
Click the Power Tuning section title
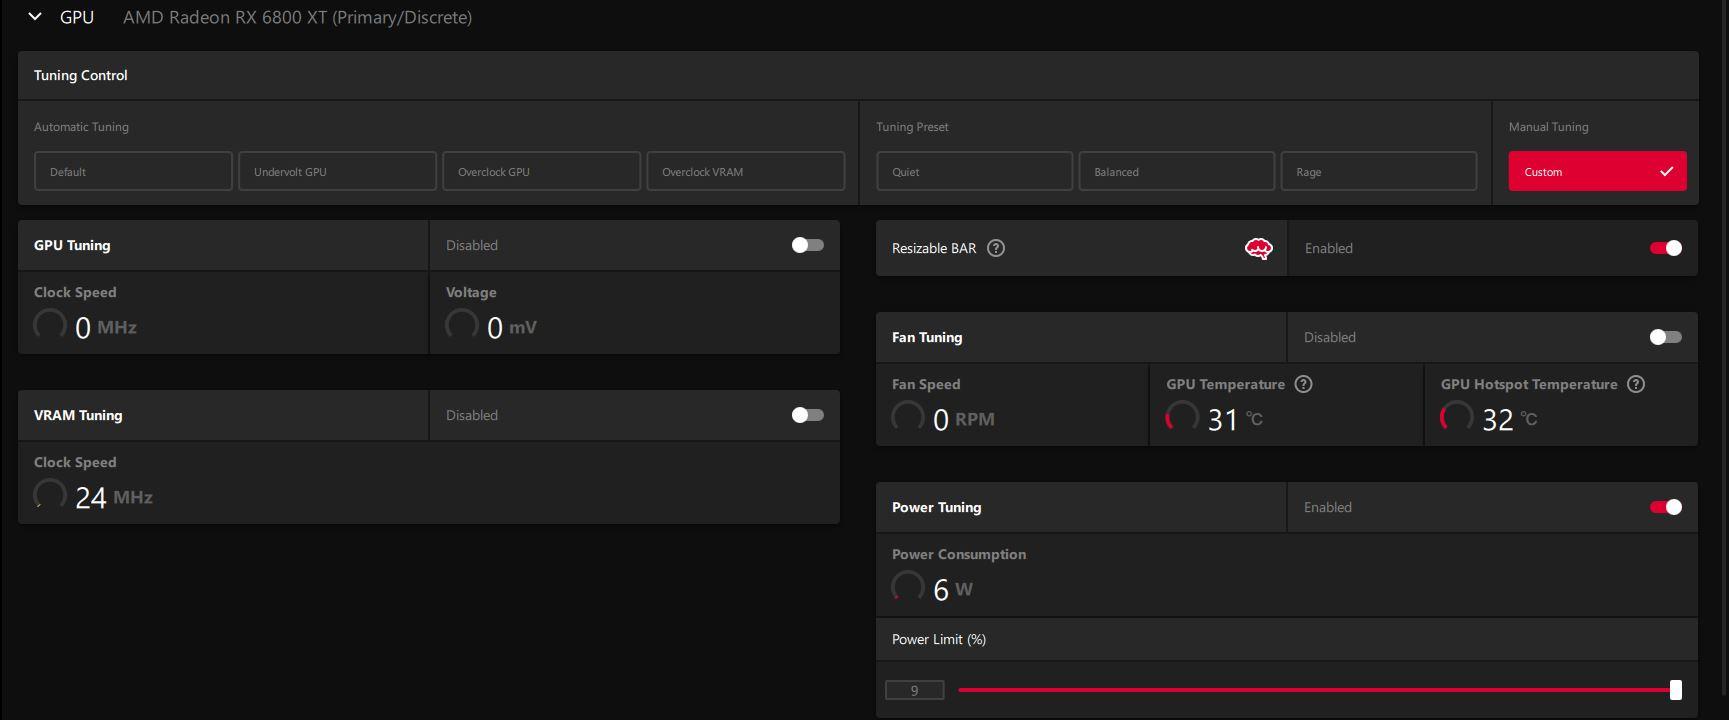937,507
